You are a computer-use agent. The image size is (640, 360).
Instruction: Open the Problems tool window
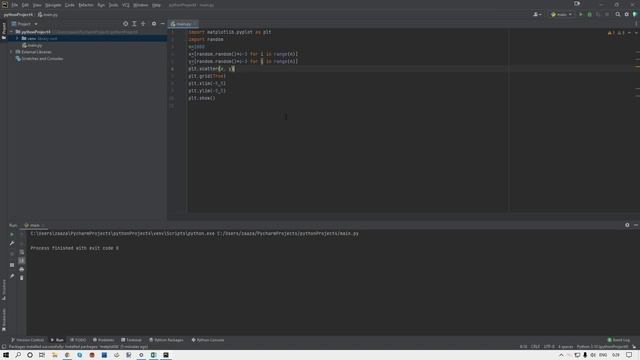104,340
